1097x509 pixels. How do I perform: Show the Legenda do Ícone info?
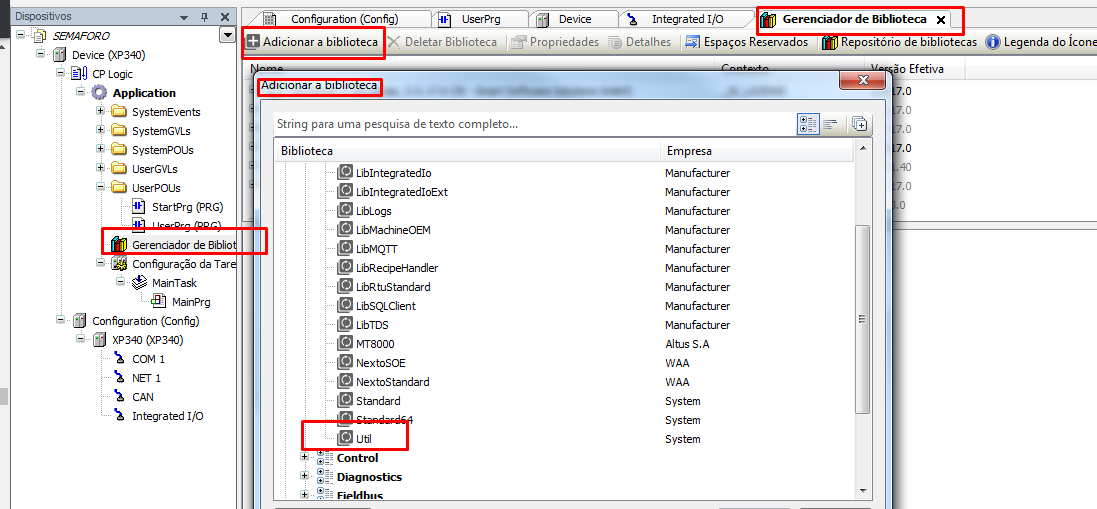tap(1041, 42)
